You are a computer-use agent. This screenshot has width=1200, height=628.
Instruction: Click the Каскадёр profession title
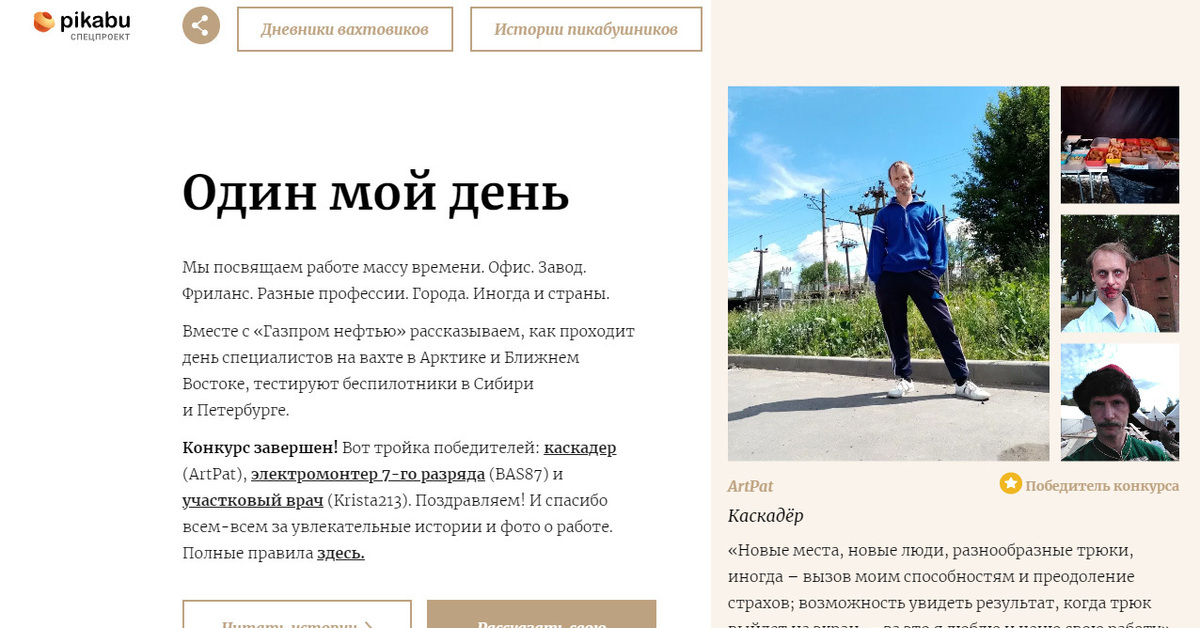point(766,516)
